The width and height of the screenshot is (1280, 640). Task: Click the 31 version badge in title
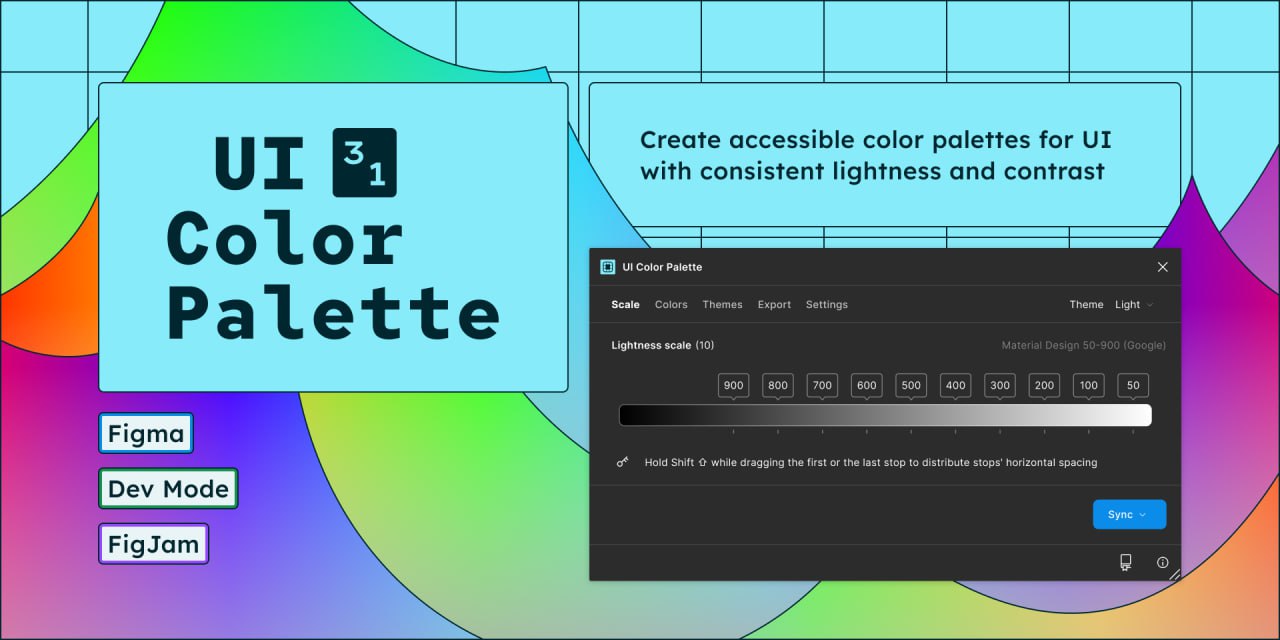364,162
